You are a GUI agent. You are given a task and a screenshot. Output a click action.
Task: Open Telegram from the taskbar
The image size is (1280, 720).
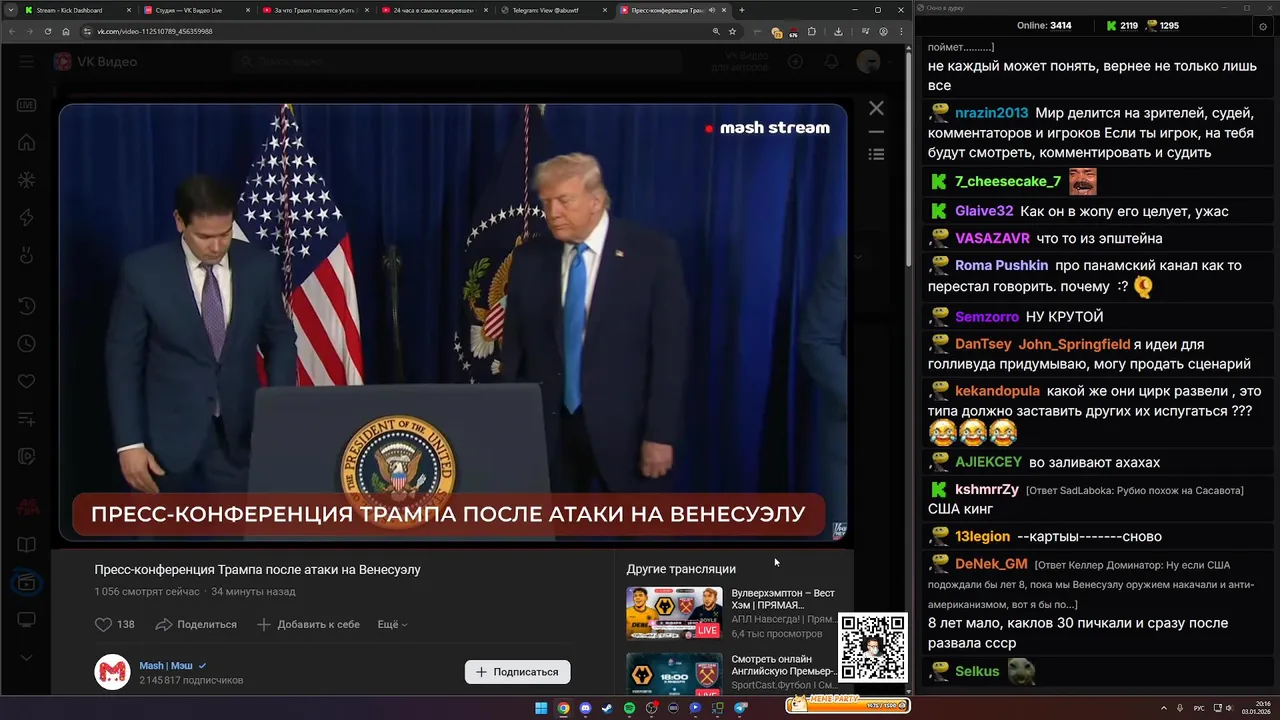(741, 708)
